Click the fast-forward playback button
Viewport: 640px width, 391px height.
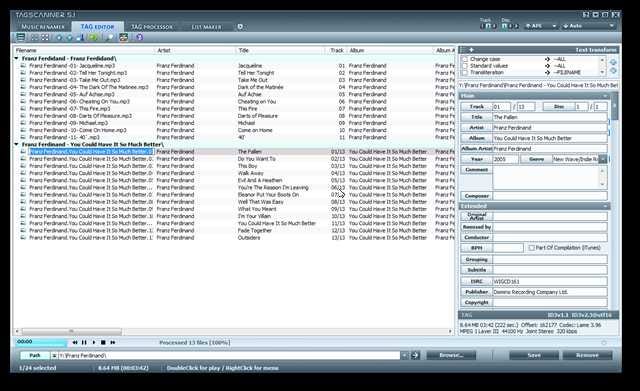[x=113, y=342]
